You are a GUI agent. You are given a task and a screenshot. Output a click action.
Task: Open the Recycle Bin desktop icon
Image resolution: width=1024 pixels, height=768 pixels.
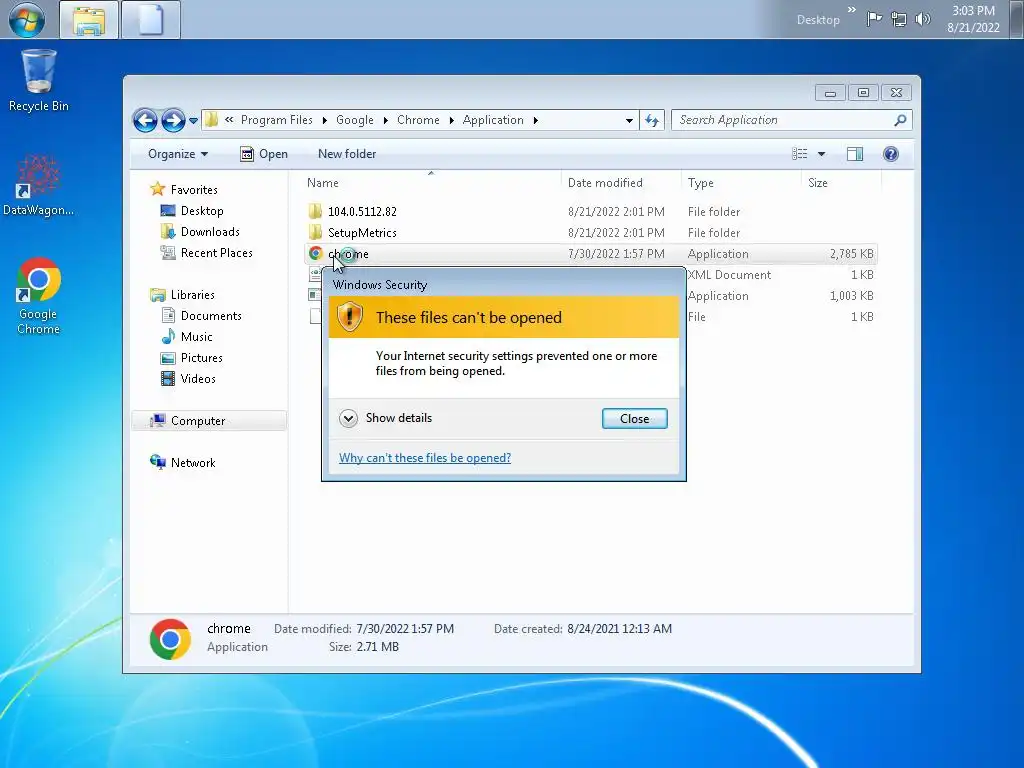[x=39, y=81]
